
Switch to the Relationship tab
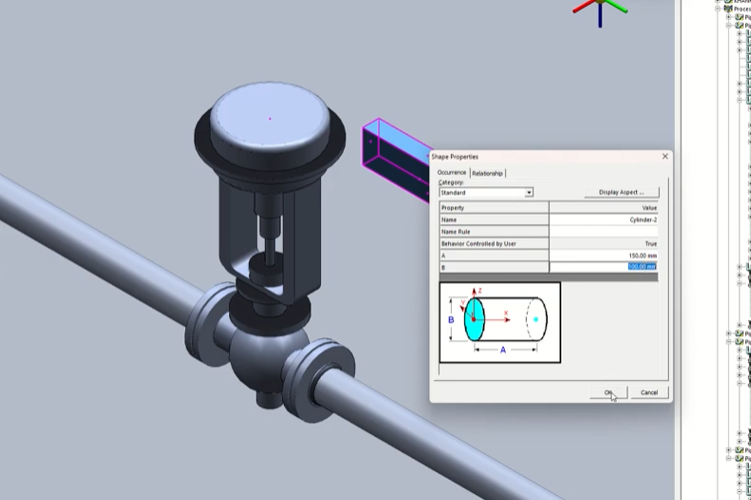pyautogui.click(x=488, y=173)
